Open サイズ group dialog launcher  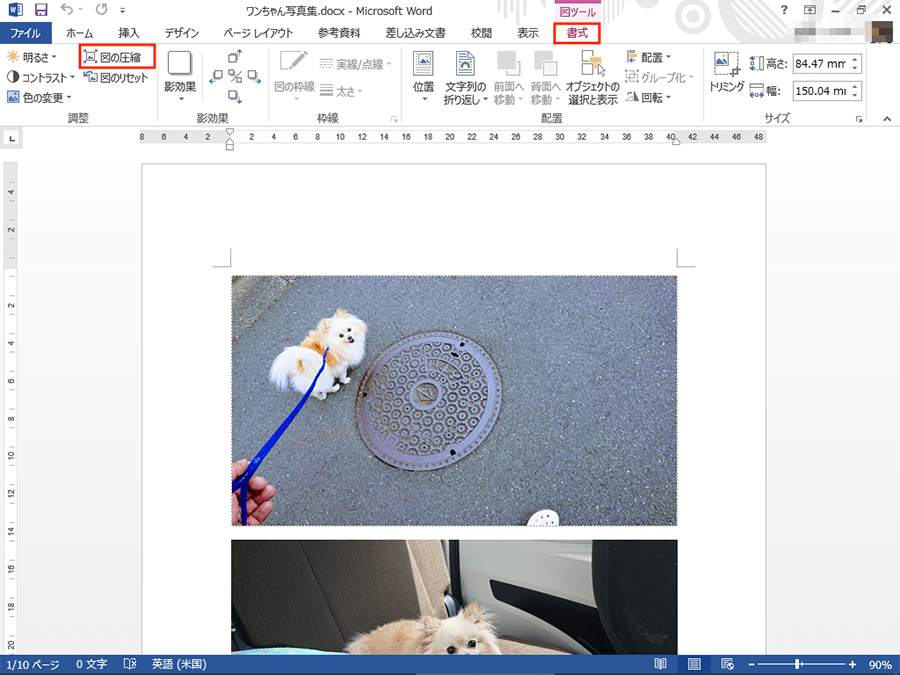pos(859,119)
